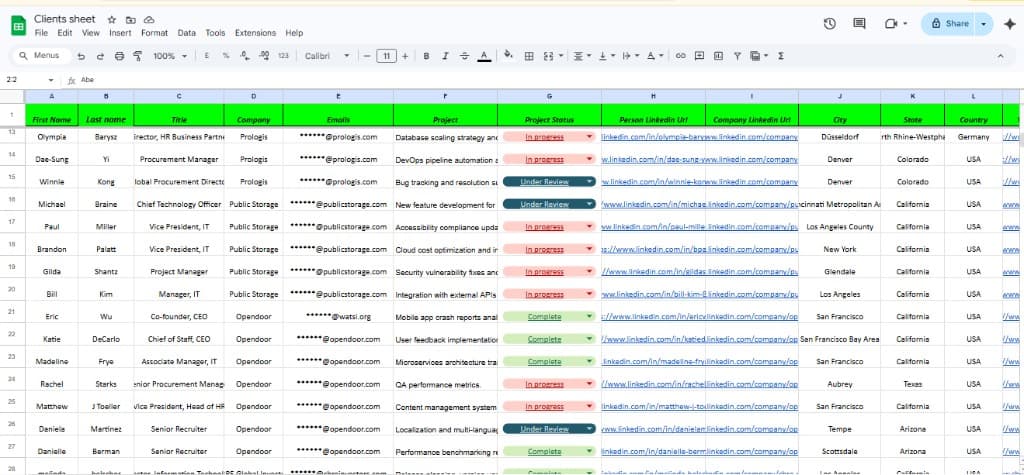Toggle bold formatting
1024x475 pixels.
pyautogui.click(x=426, y=56)
